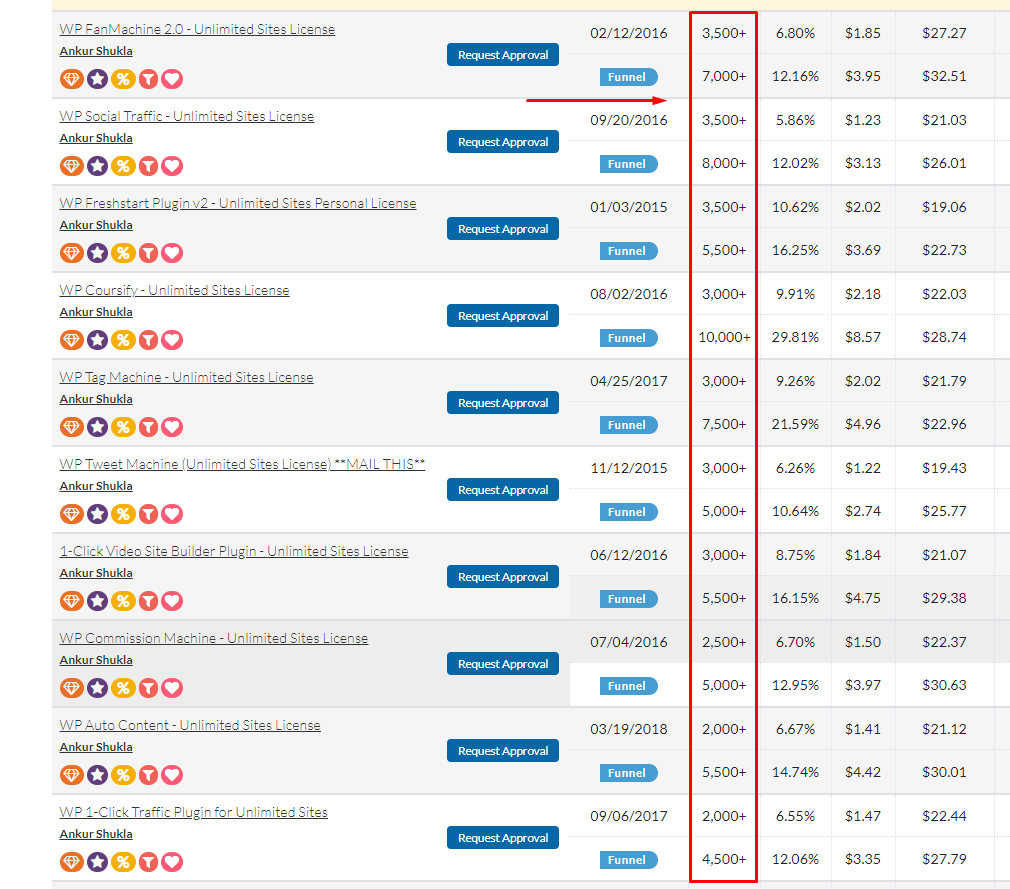Viewport: 1010px width, 889px height.
Task: Request approval for WP FanMachine 2.0
Action: click(503, 55)
